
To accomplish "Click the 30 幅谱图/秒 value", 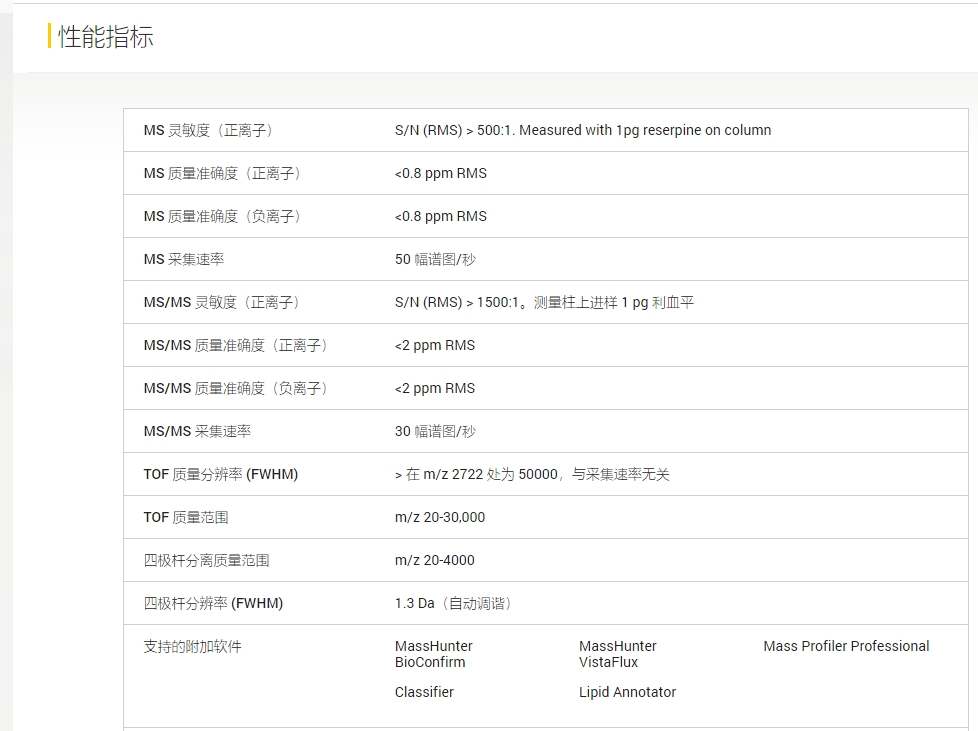I will (x=435, y=432).
